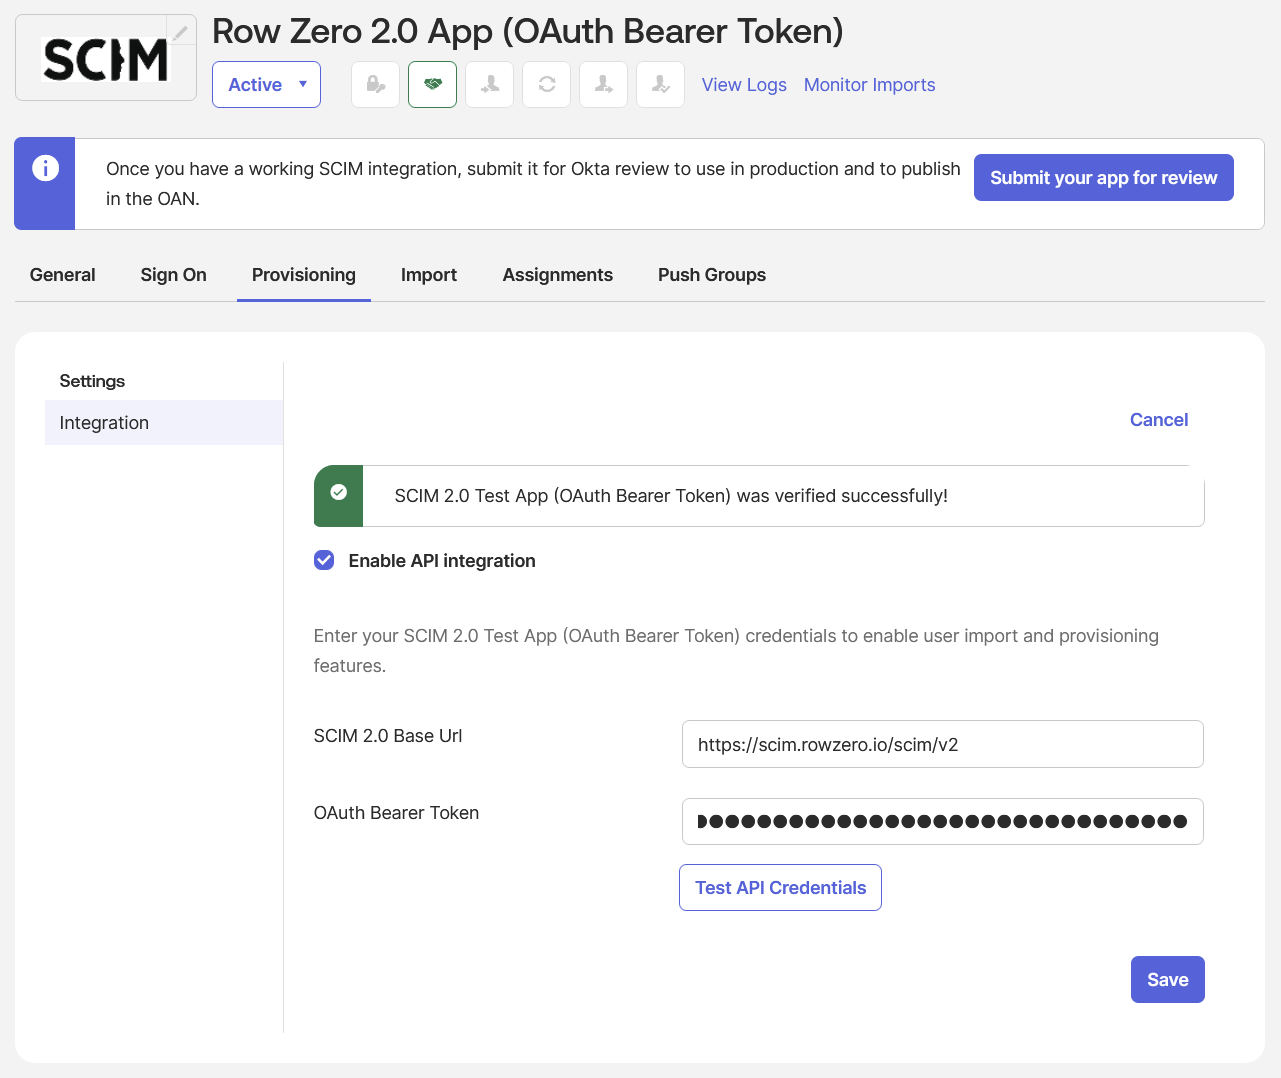Screen dimensions: 1281x1078
Task: Click the lock and key icon
Action: pos(376,85)
